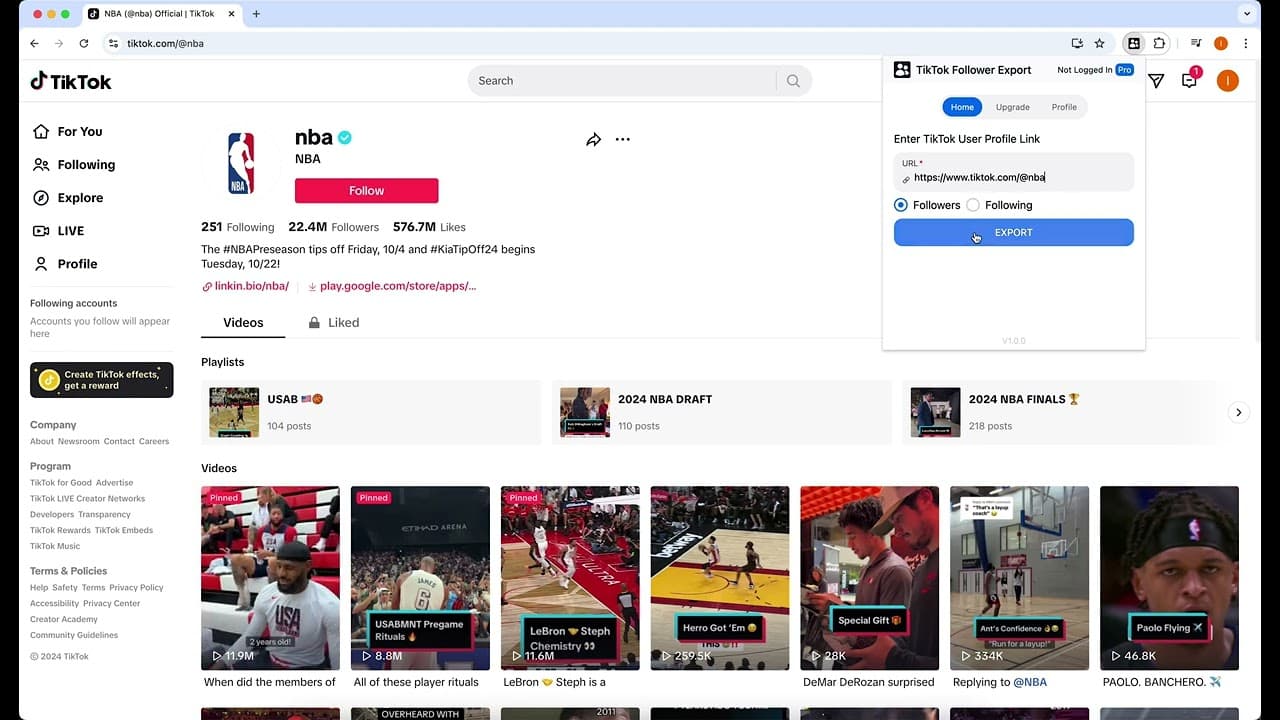This screenshot has height=720, width=1280.
Task: Switch to the Liked tab
Action: click(334, 323)
